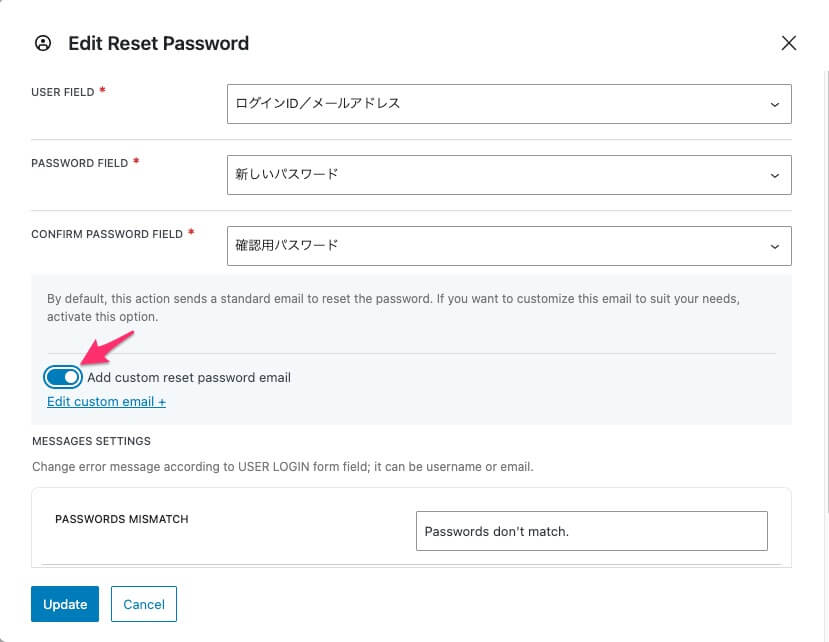Open the 確認用パスワード dropdown
Screen dimensions: 829x642
tap(500, 246)
